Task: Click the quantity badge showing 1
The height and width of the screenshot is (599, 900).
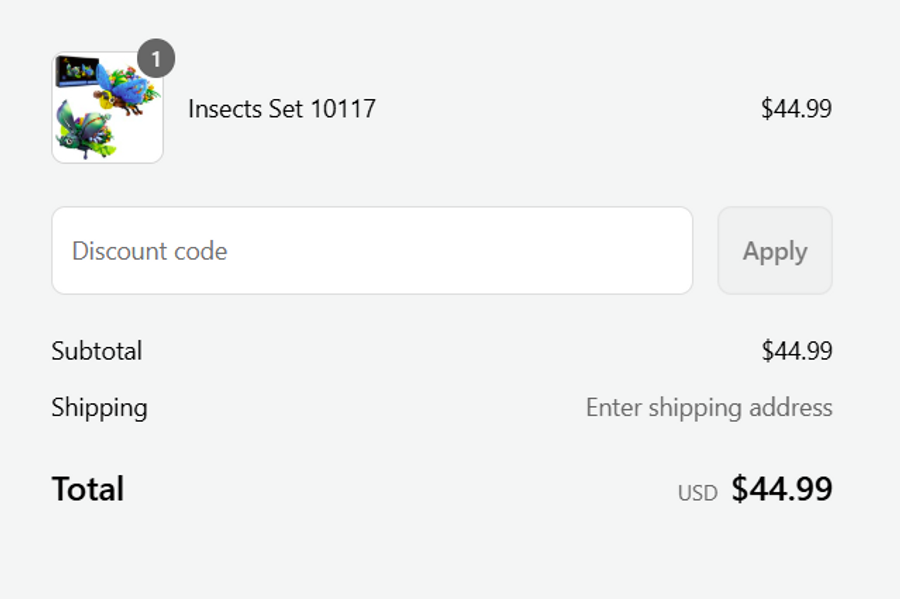Action: [x=156, y=59]
